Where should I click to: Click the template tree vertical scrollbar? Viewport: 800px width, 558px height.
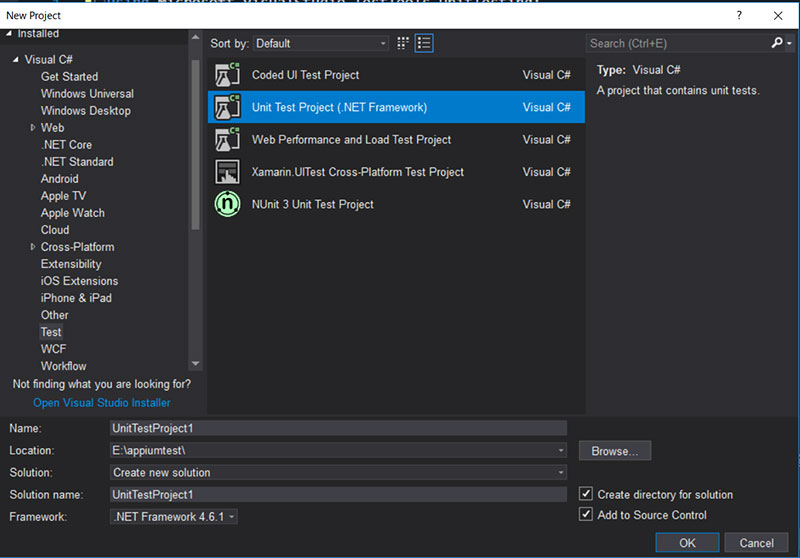[196, 150]
